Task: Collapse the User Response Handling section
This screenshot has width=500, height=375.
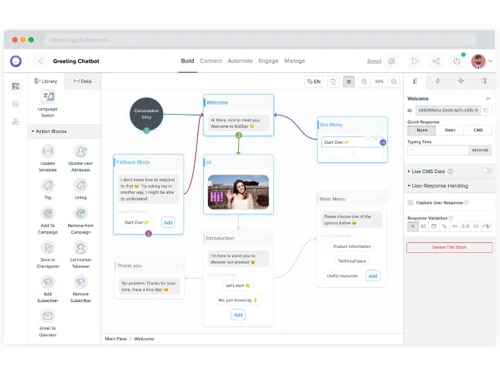Action: [x=438, y=186]
